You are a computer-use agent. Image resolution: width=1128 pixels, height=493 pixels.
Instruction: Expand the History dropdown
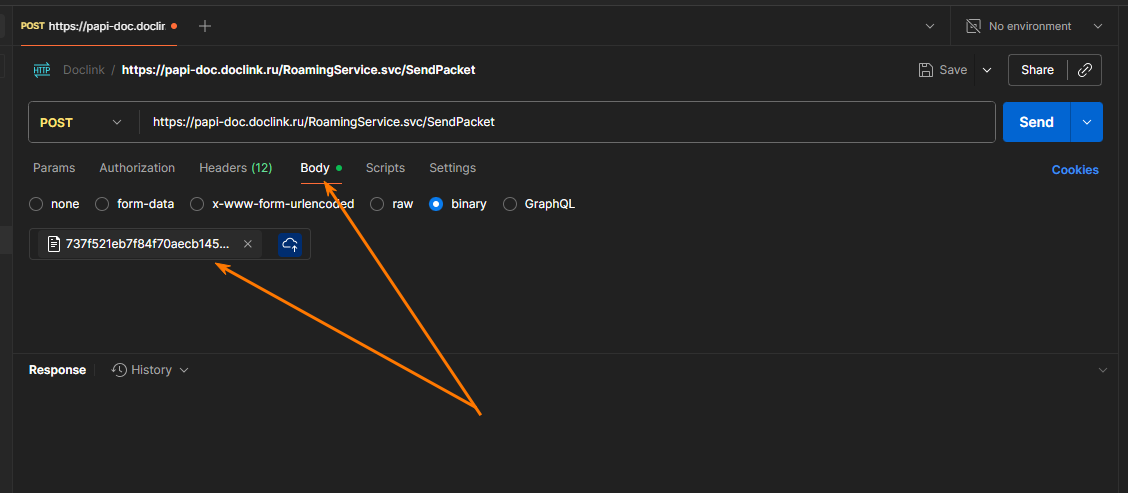[x=183, y=370]
